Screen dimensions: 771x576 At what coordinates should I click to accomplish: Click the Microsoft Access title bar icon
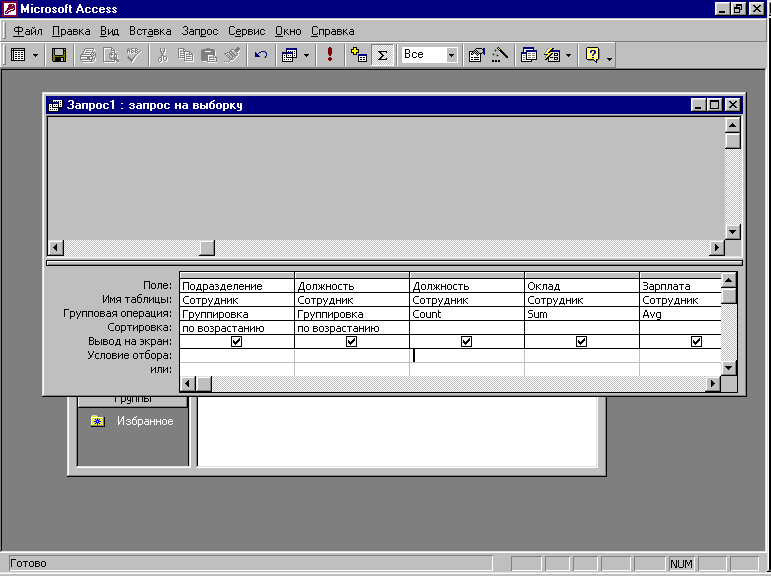tap(9, 8)
